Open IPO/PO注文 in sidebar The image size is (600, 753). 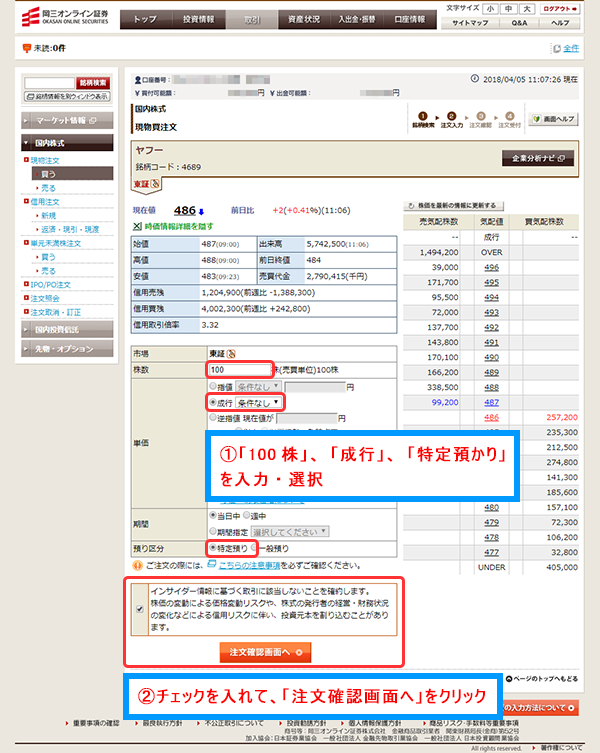tap(50, 285)
